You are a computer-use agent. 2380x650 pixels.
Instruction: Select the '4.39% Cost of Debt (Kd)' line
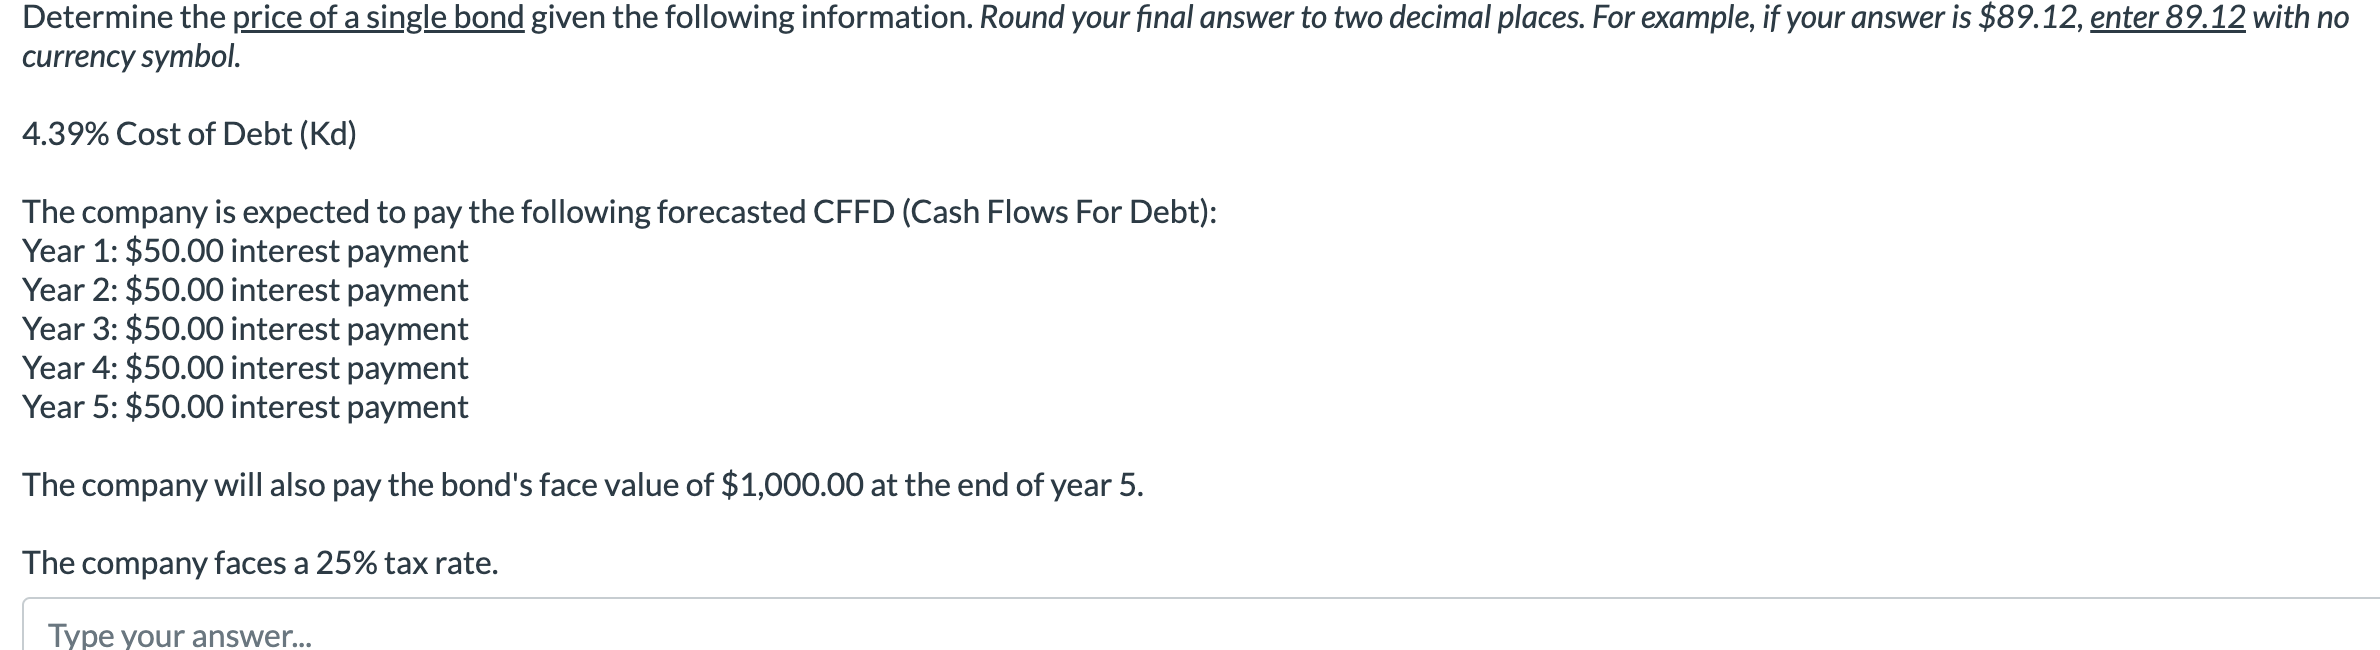click(x=187, y=133)
